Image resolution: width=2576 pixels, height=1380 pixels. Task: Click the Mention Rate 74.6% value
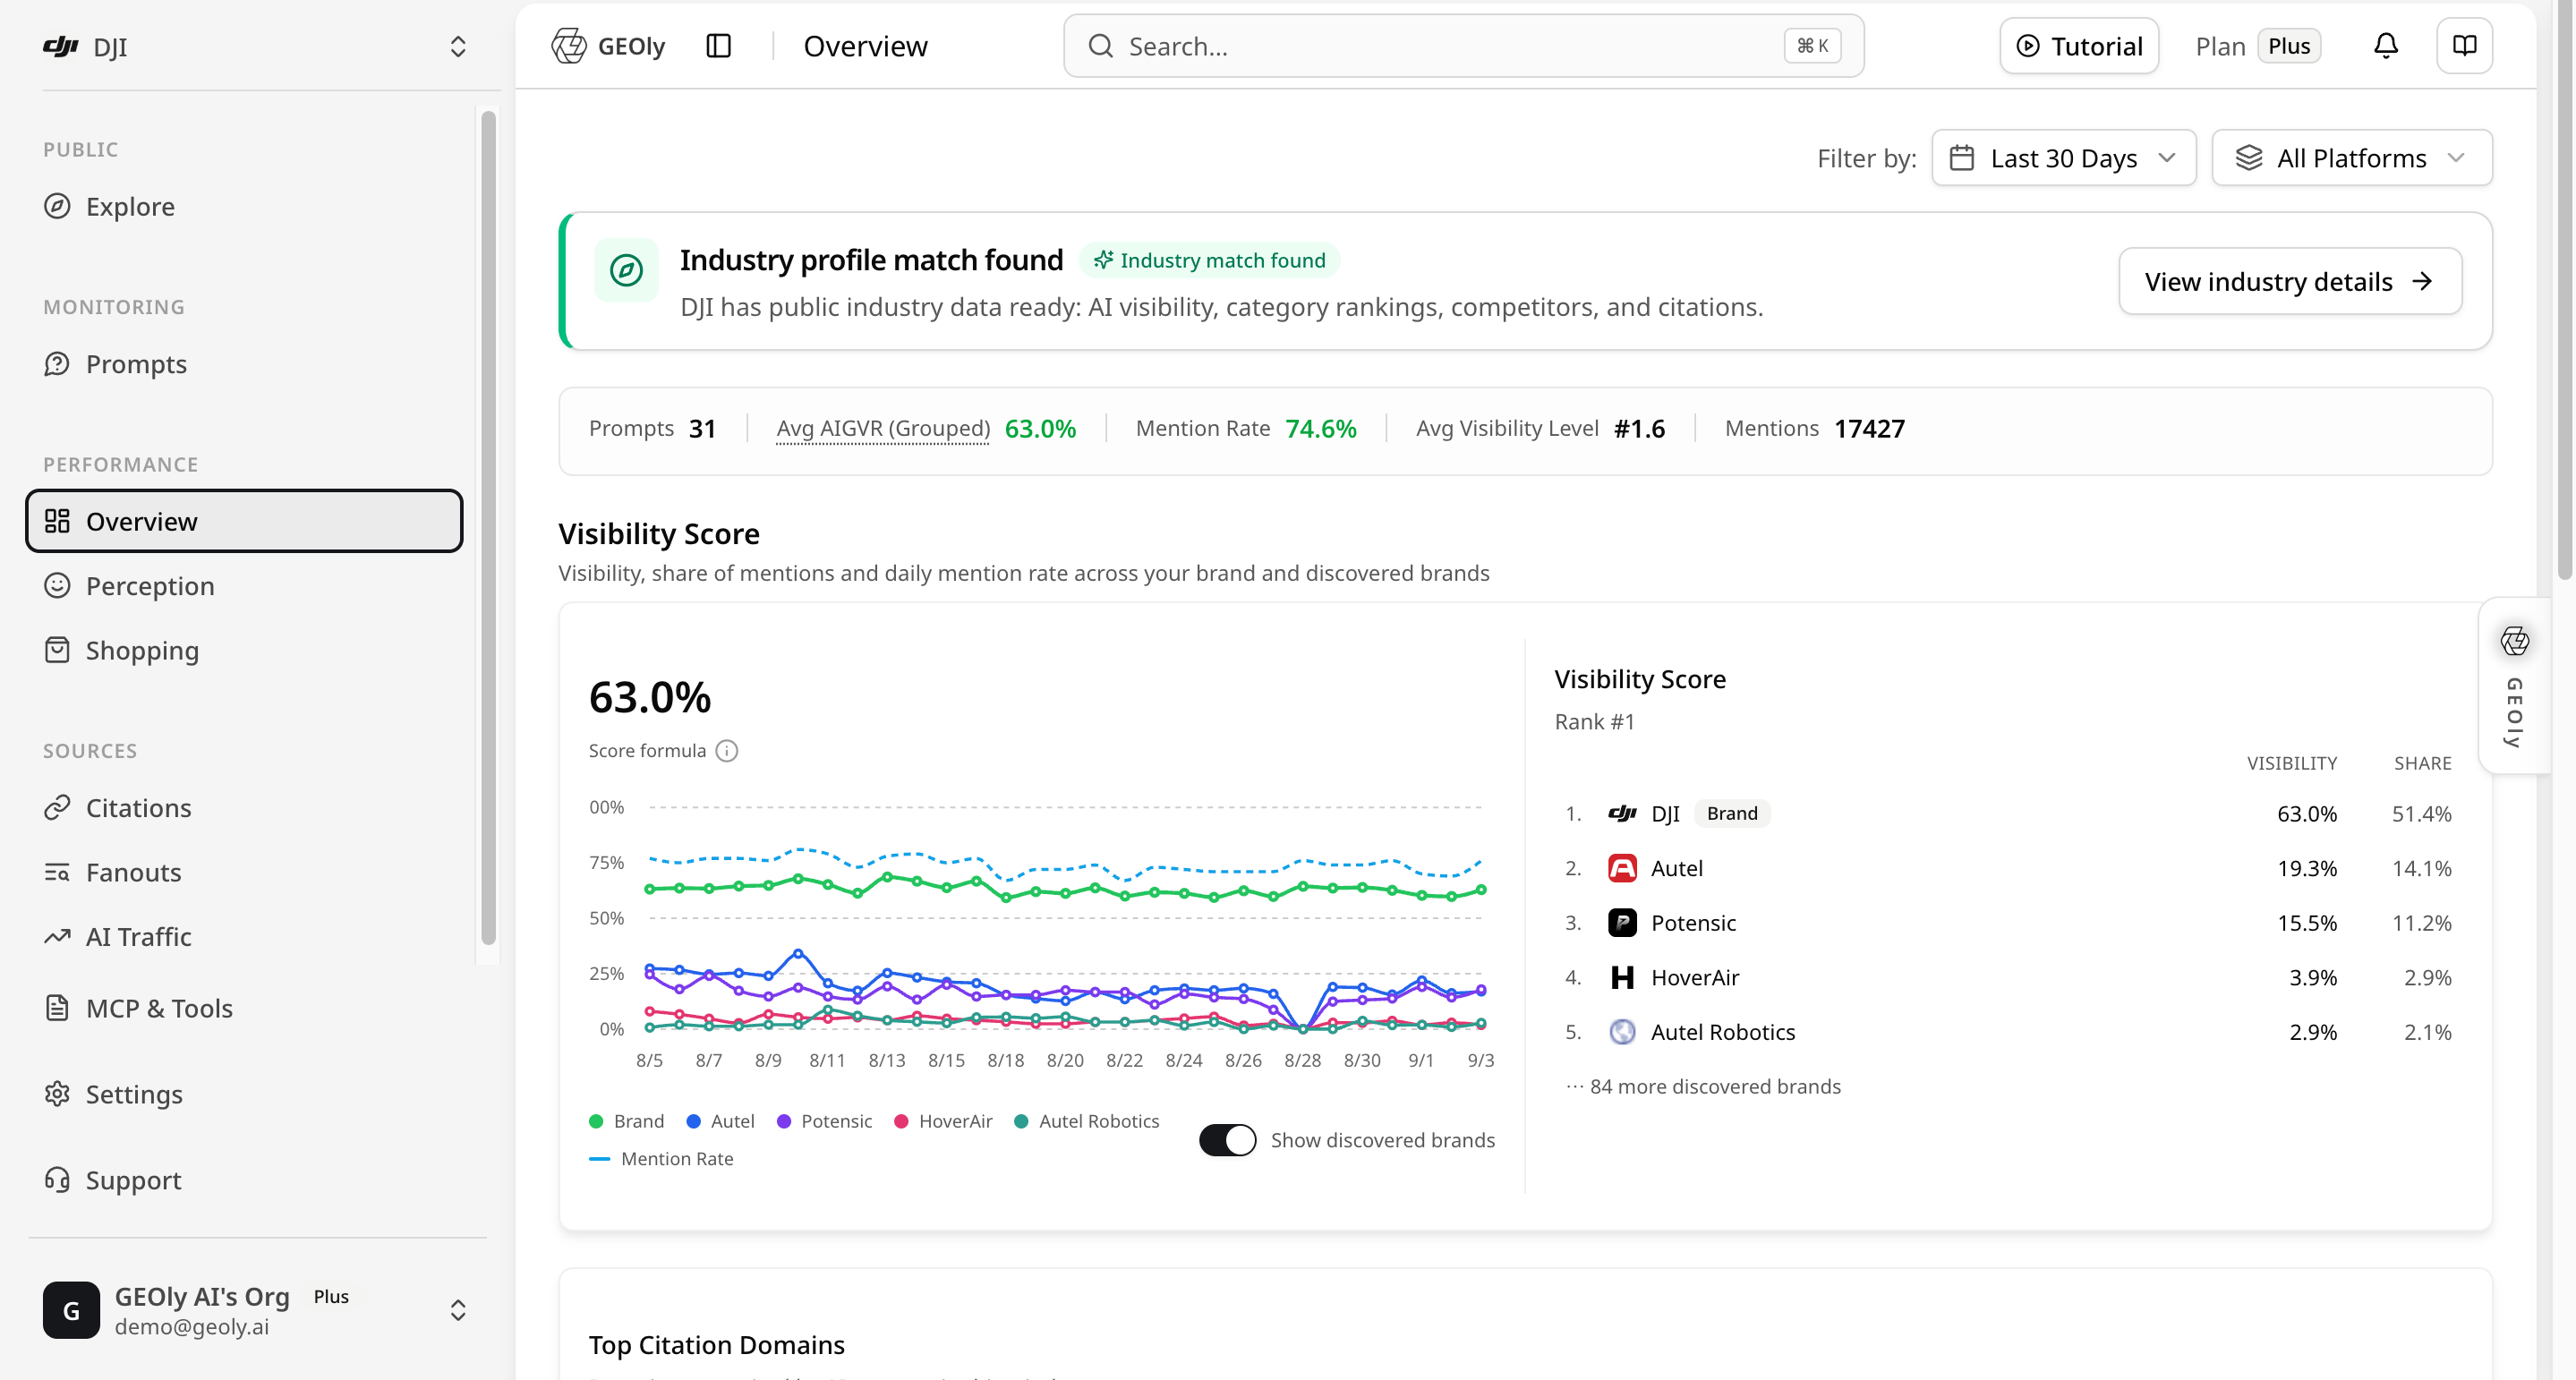(1320, 428)
